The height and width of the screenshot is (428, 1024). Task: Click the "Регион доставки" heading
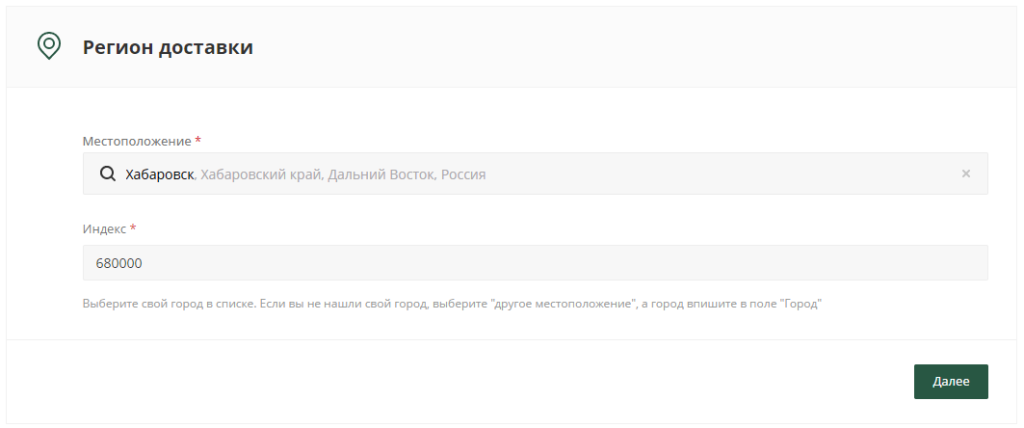tap(167, 47)
